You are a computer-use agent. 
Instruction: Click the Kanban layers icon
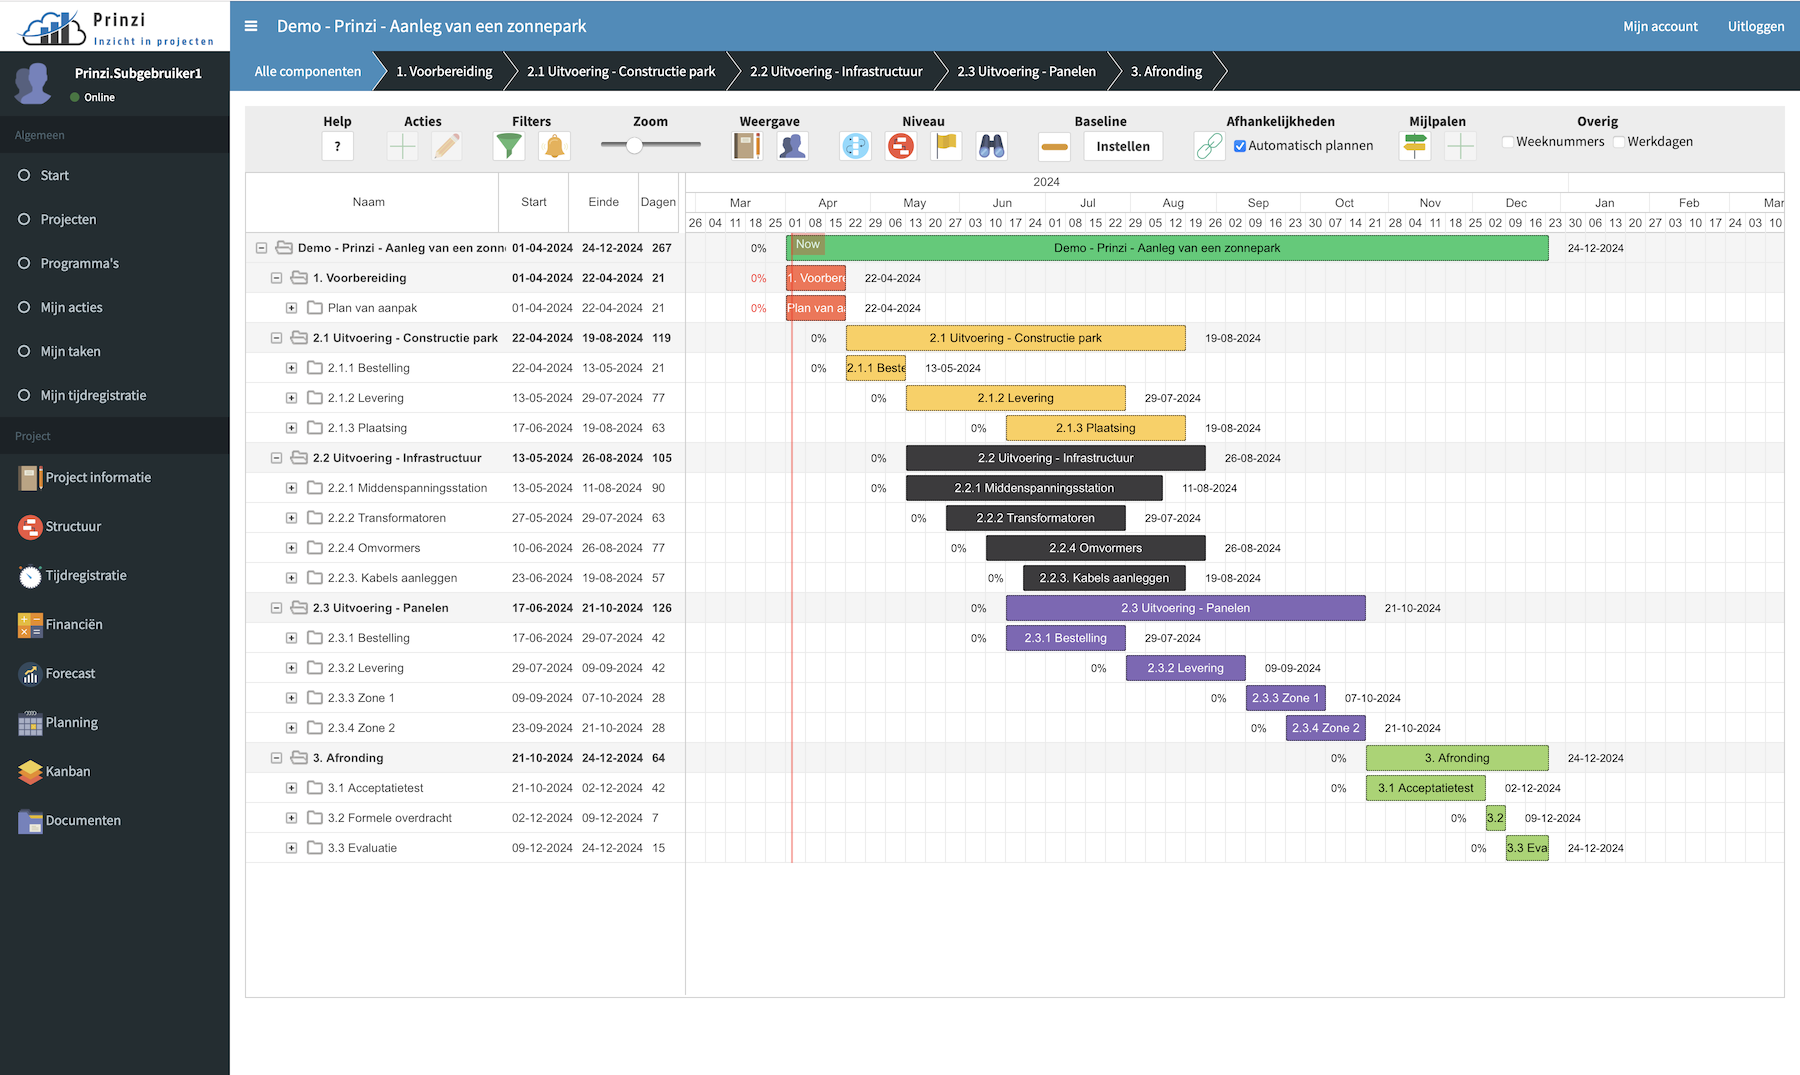30,772
